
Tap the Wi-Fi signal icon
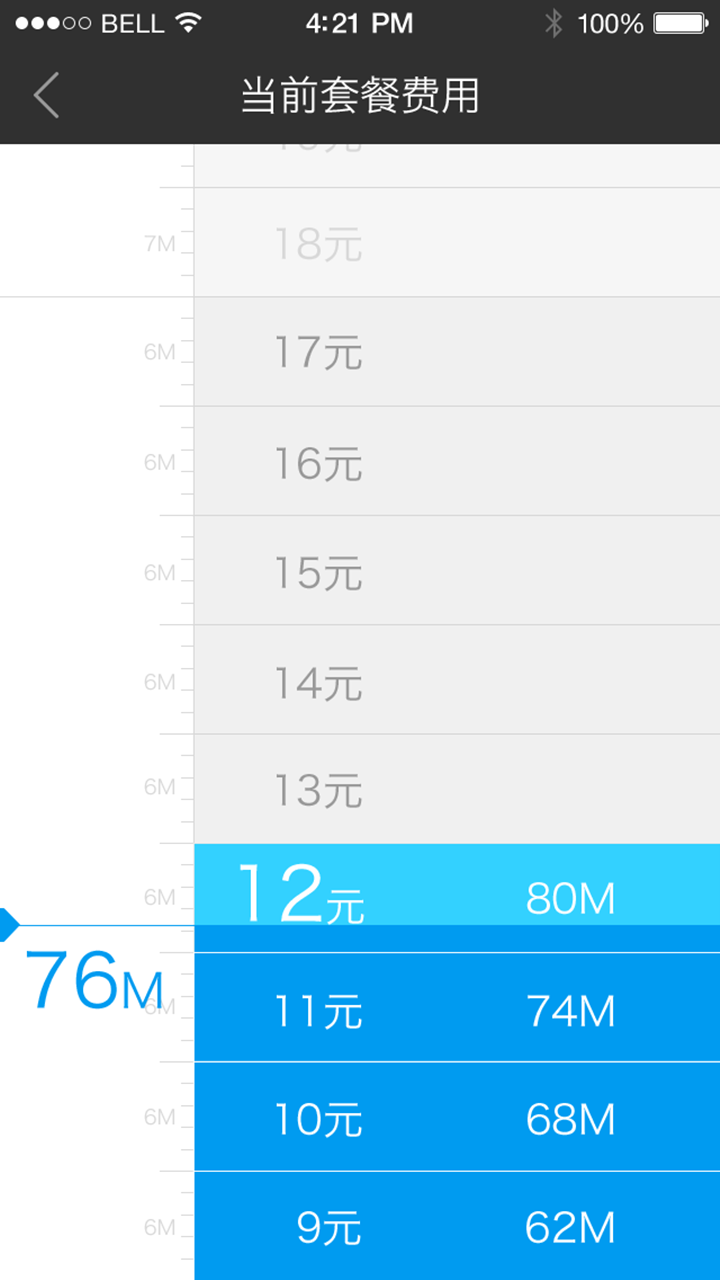coord(187,22)
